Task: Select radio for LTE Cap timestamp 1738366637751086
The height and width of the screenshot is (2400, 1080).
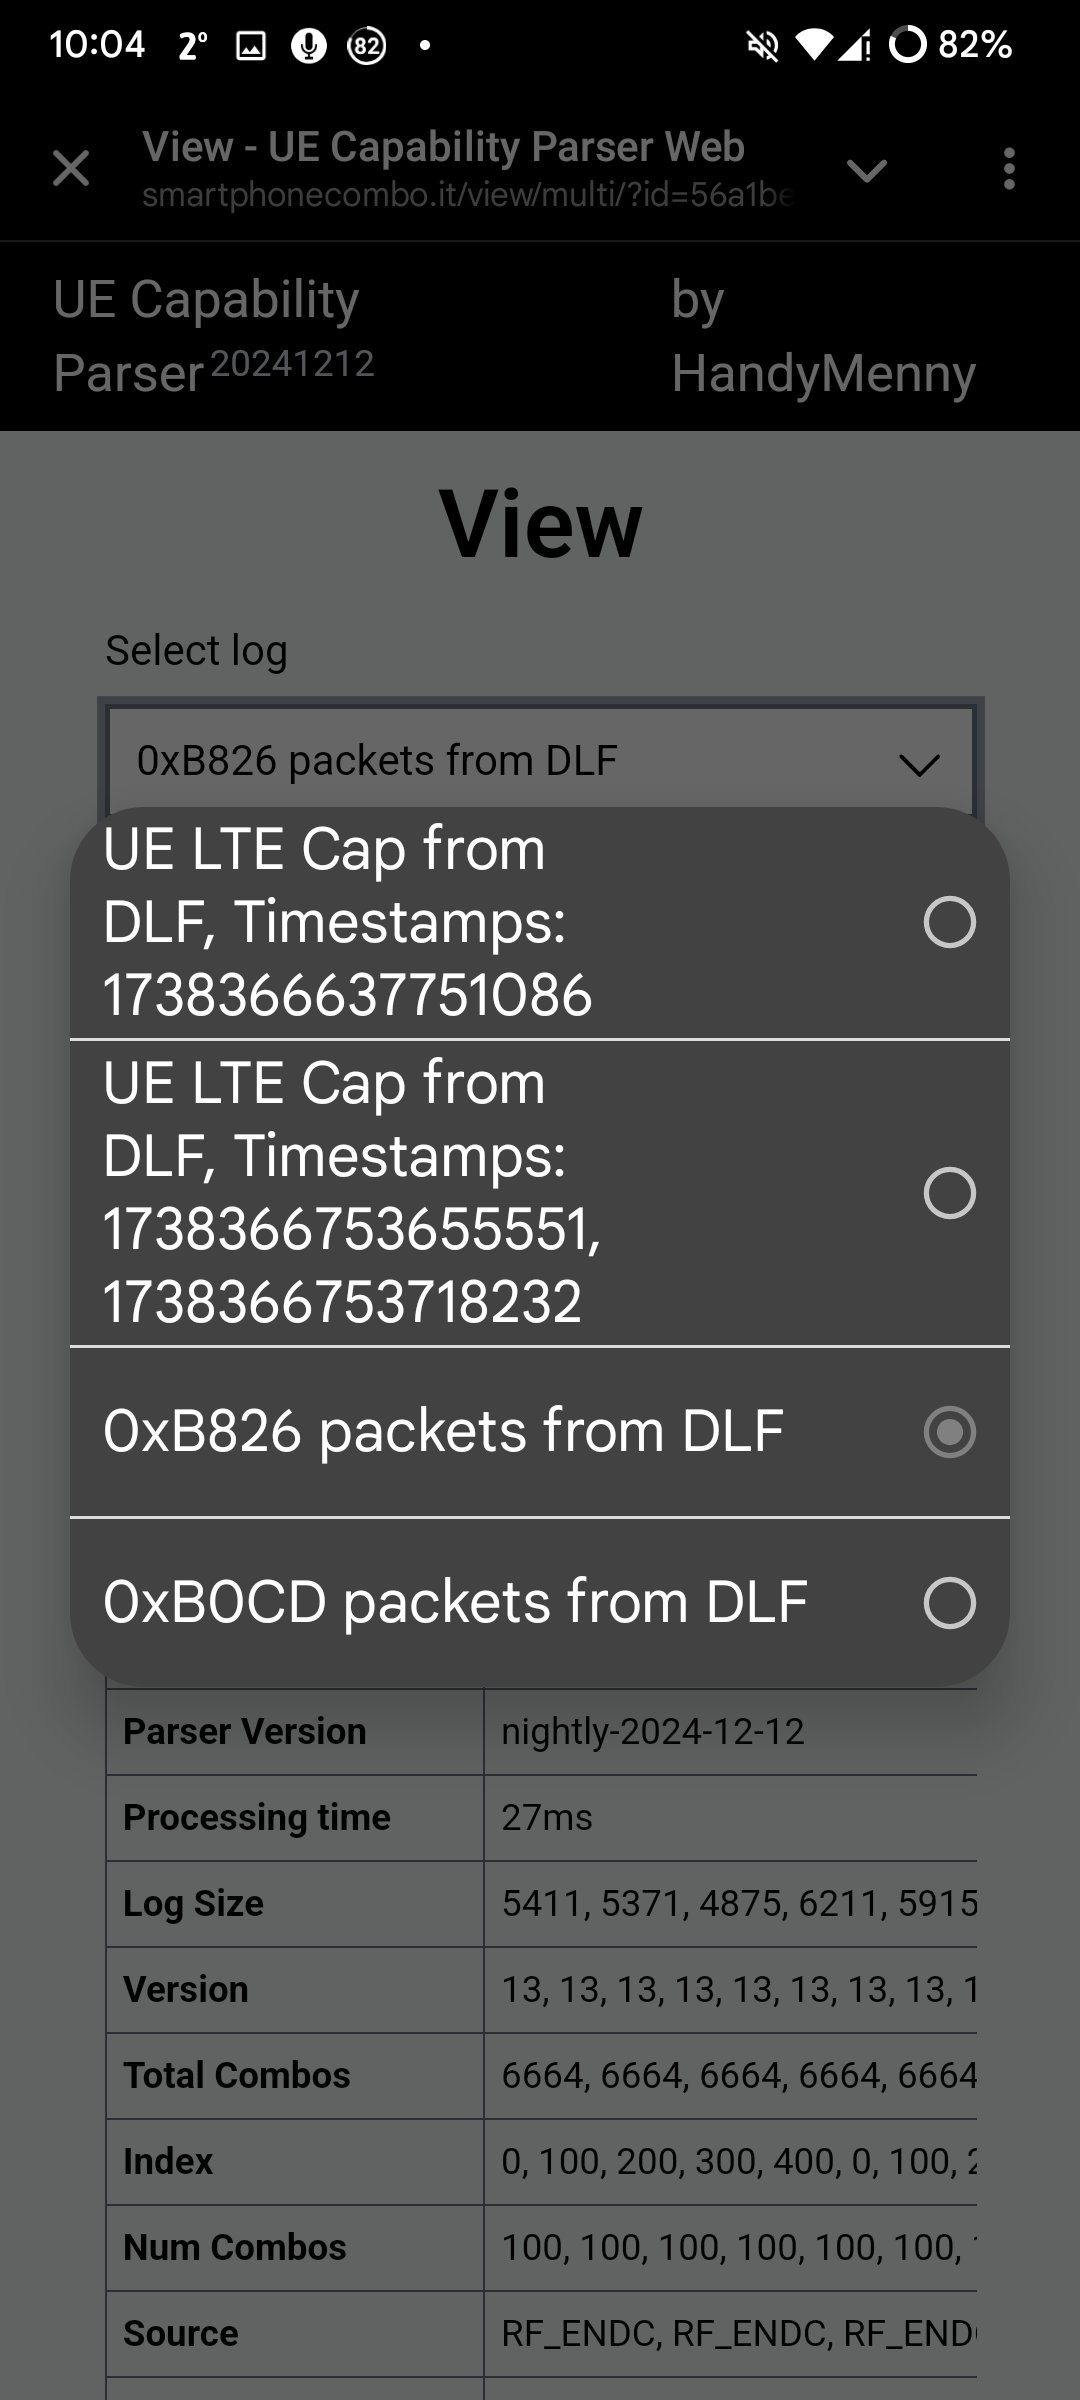Action: [x=949, y=922]
